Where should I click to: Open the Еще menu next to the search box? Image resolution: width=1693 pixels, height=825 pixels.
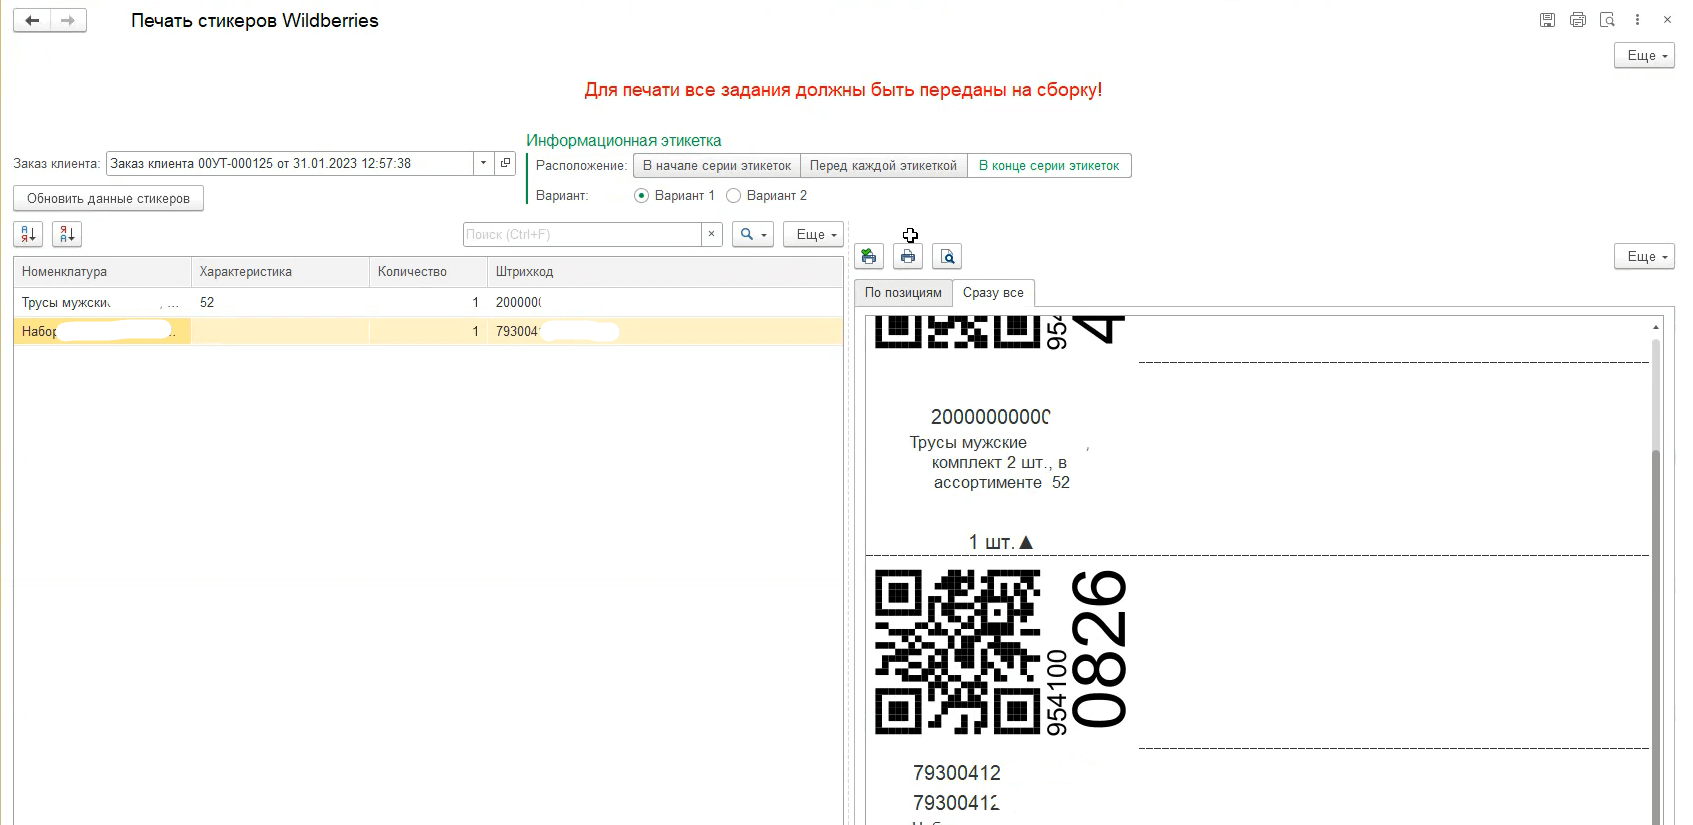coord(813,234)
